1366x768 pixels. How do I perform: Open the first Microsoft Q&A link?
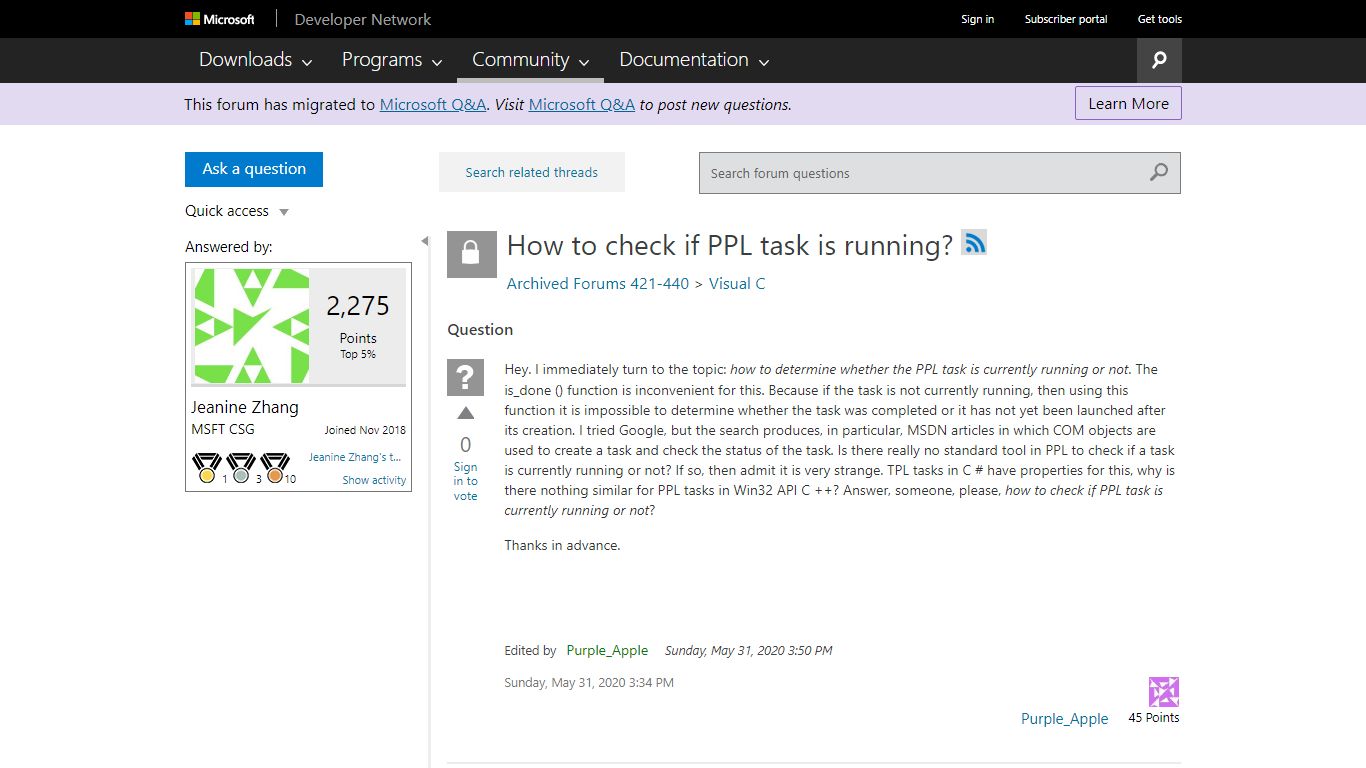pos(433,104)
